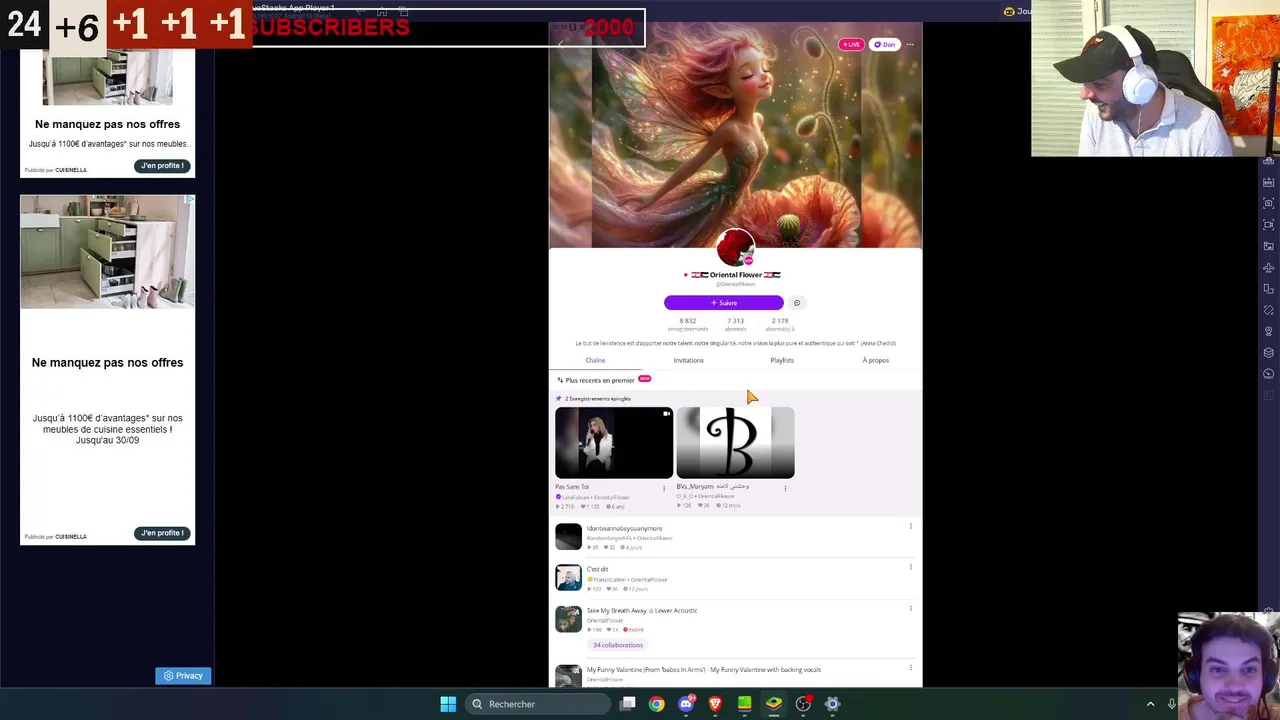Screen dimensions: 1280x720
Task: Click the LIVE badge on the profile banner
Action: coord(851,44)
